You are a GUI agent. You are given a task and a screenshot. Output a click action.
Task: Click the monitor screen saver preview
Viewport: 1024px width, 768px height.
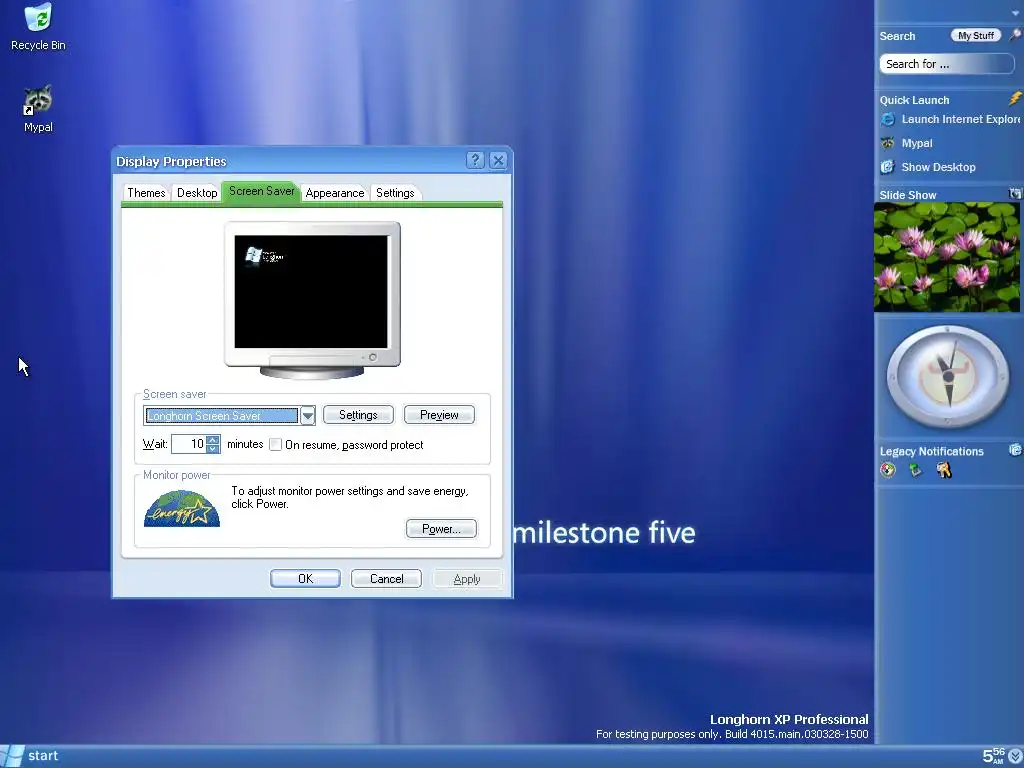311,291
